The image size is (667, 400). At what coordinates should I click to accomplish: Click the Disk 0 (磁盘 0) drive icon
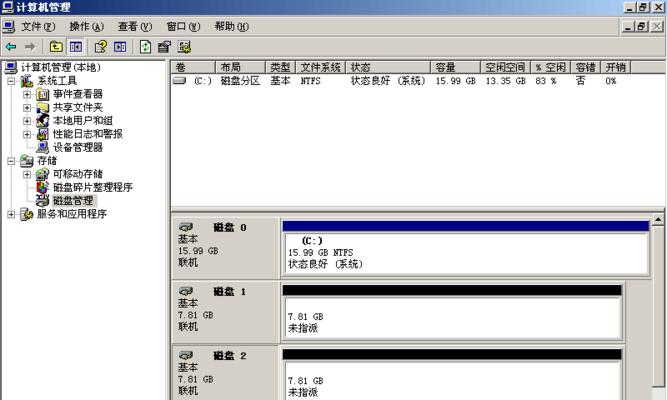[x=185, y=227]
